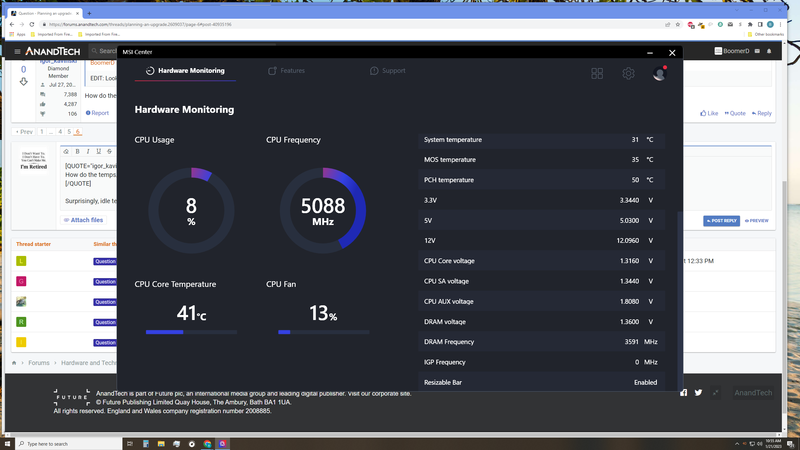
Task: Click the Report link on forum post
Action: 97,113
